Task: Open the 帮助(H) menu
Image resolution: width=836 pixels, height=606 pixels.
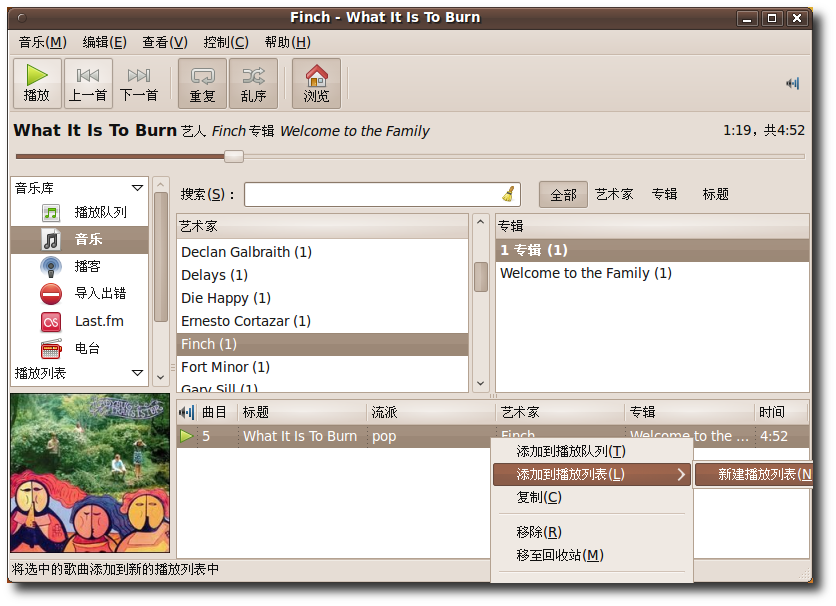Action: click(x=287, y=42)
